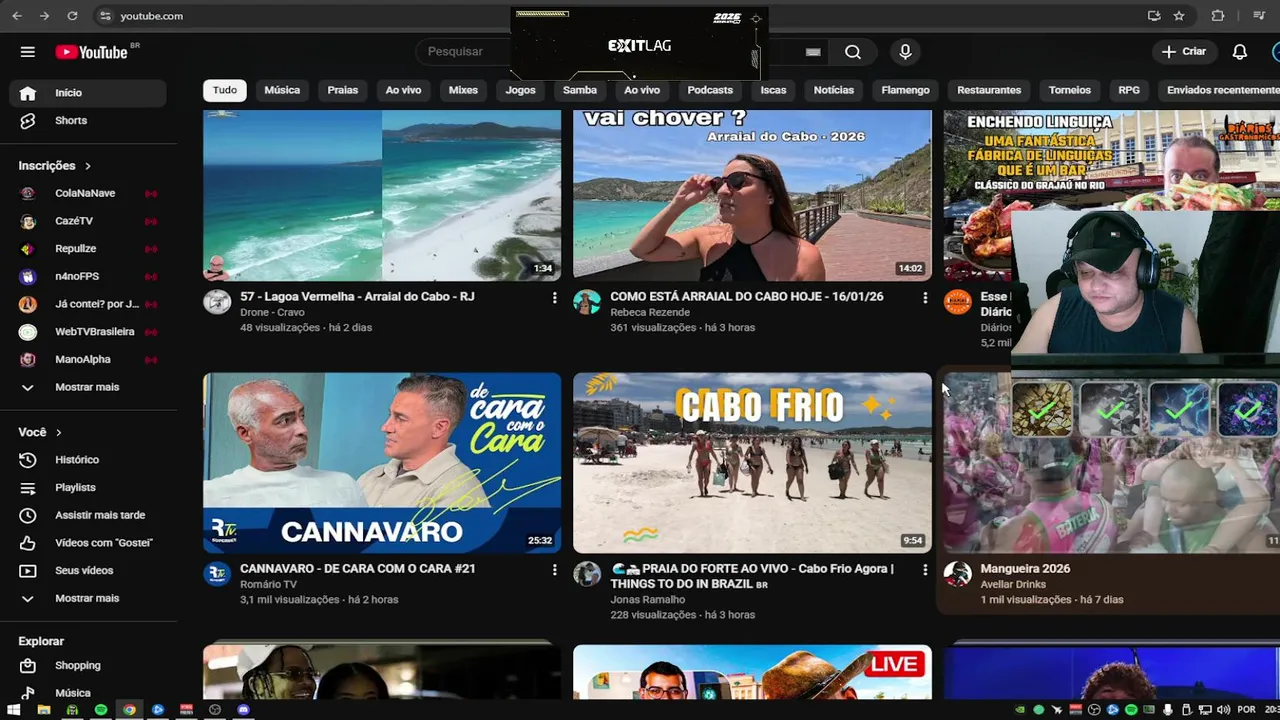1280x720 pixels.
Task: Open ManoAlpha subscription channel
Action: (x=88, y=359)
